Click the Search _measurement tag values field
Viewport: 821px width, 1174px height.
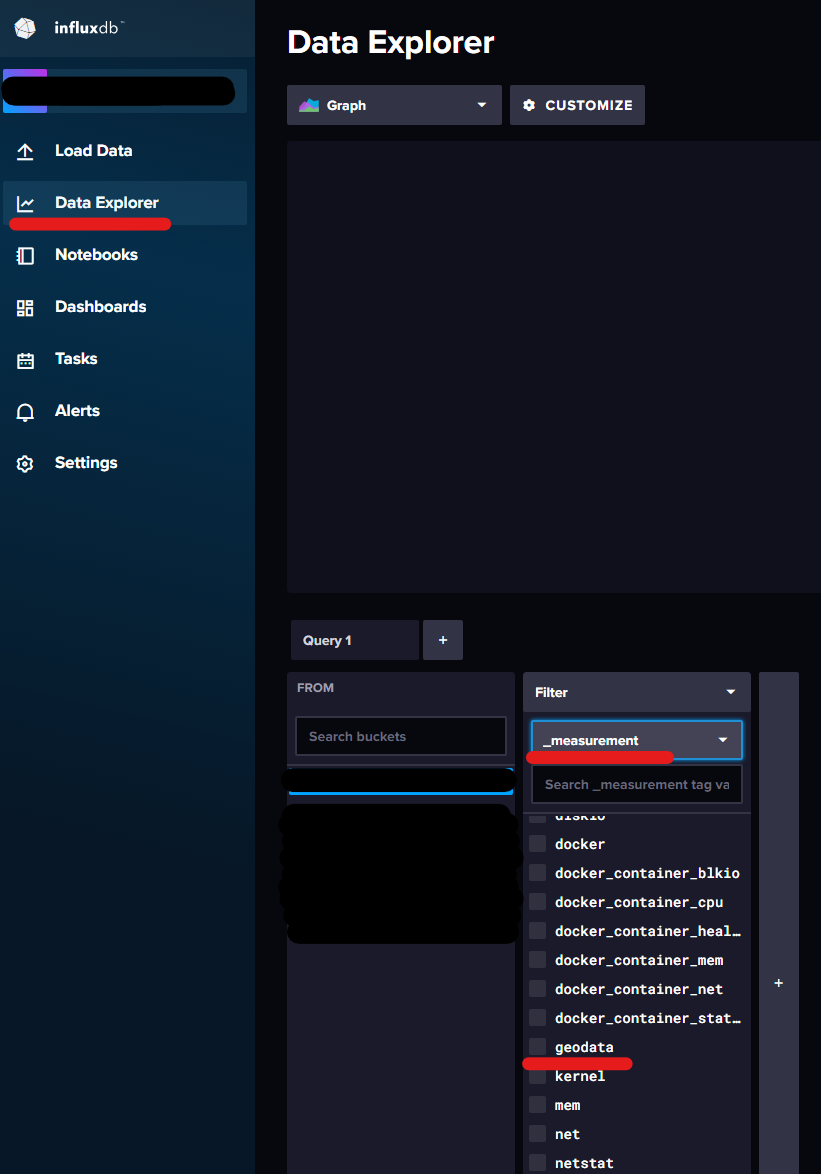637,785
